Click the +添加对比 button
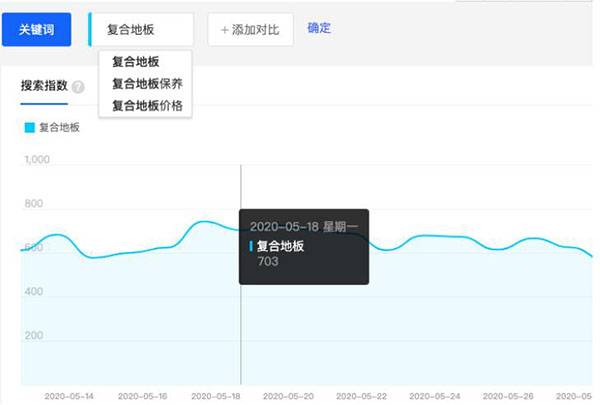 (x=250, y=30)
